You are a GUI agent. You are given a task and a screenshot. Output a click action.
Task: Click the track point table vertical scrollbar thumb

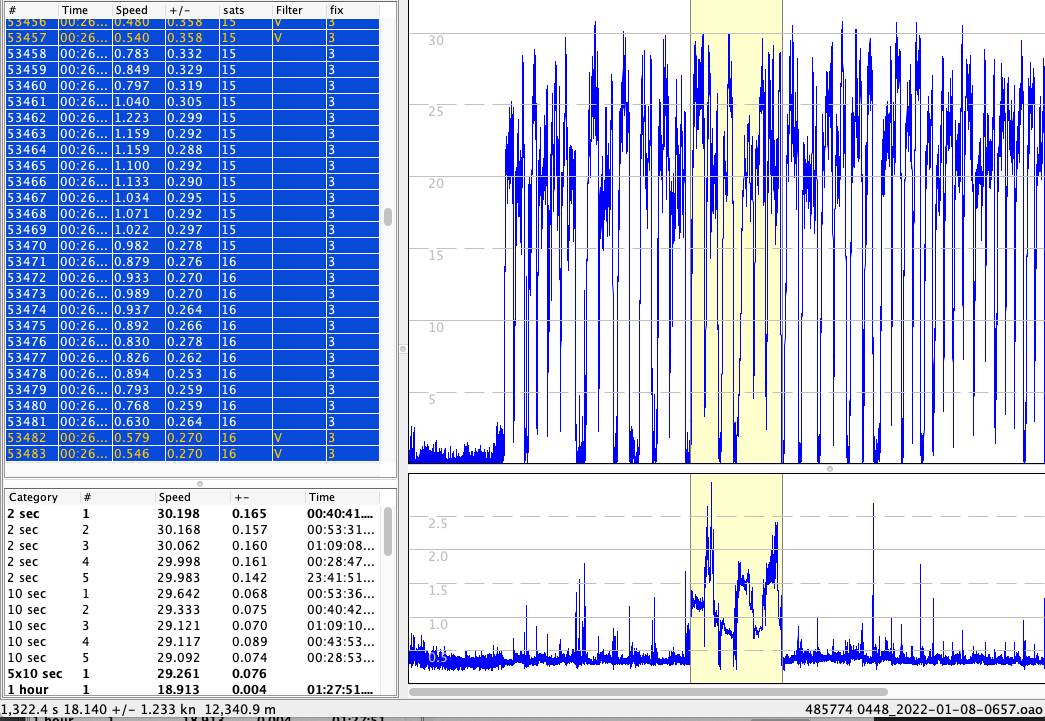(388, 217)
